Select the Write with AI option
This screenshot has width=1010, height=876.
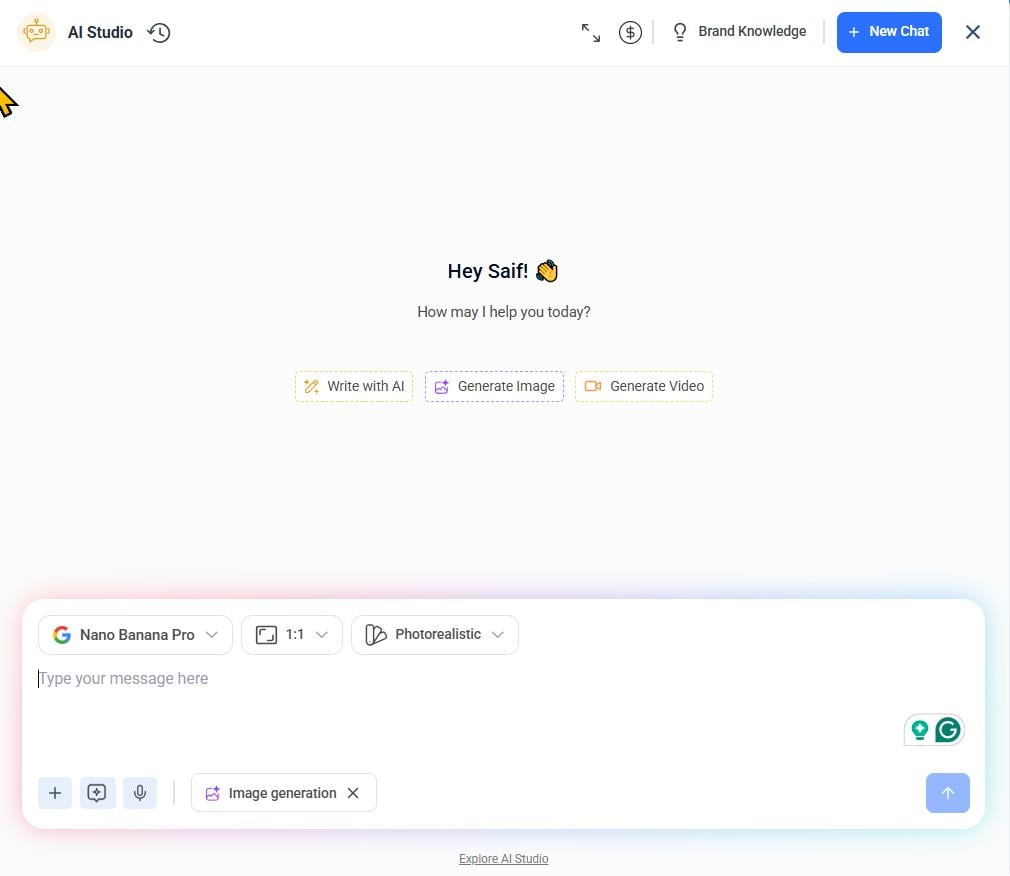(353, 386)
